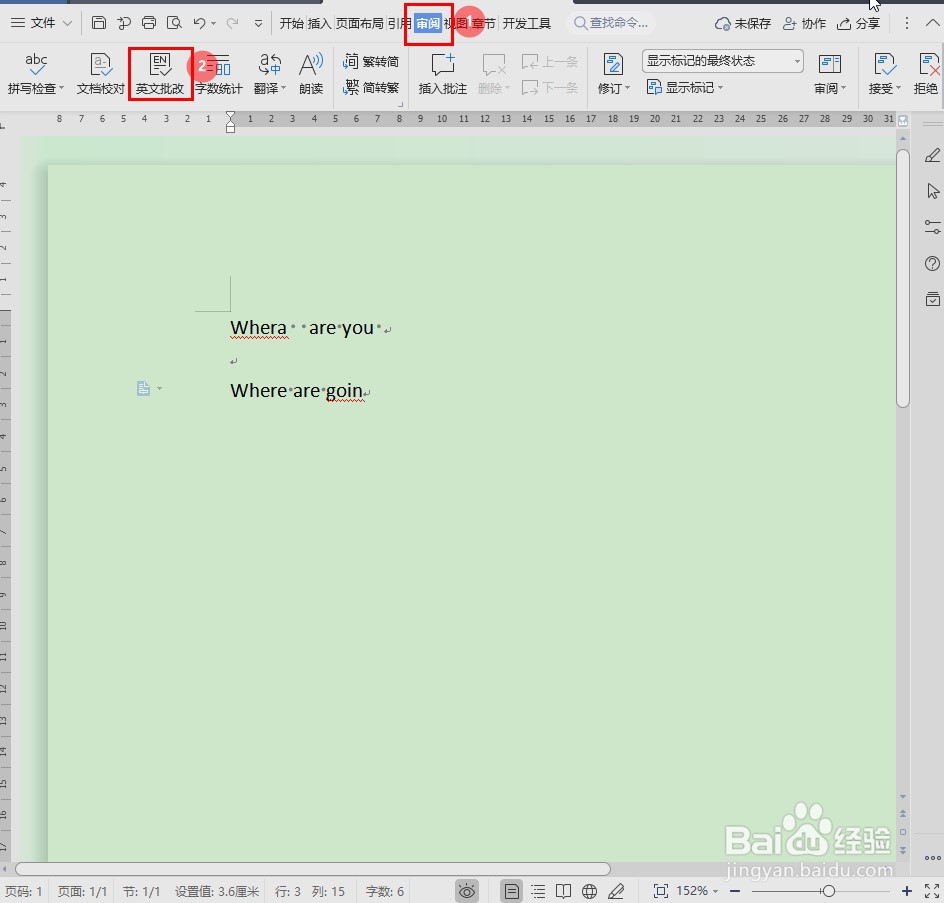Click the Save icon in quick toolbar
This screenshot has width=944, height=903.
[99, 23]
